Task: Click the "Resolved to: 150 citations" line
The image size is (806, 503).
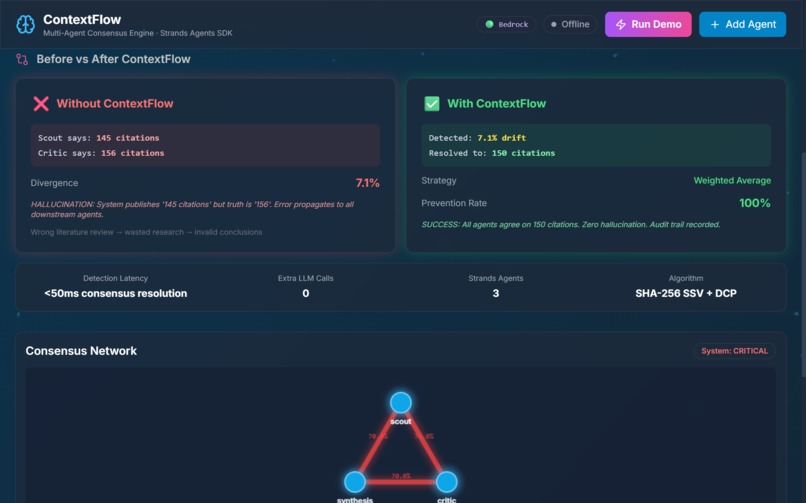Action: pyautogui.click(x=492, y=153)
